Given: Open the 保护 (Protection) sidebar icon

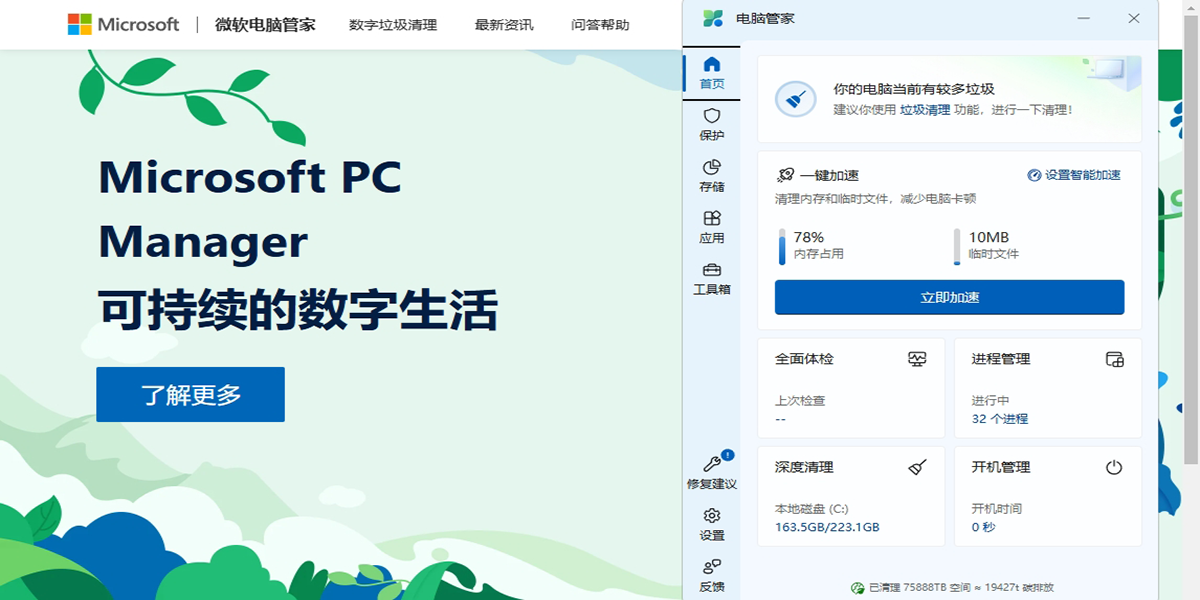Looking at the screenshot, I should point(712,117).
